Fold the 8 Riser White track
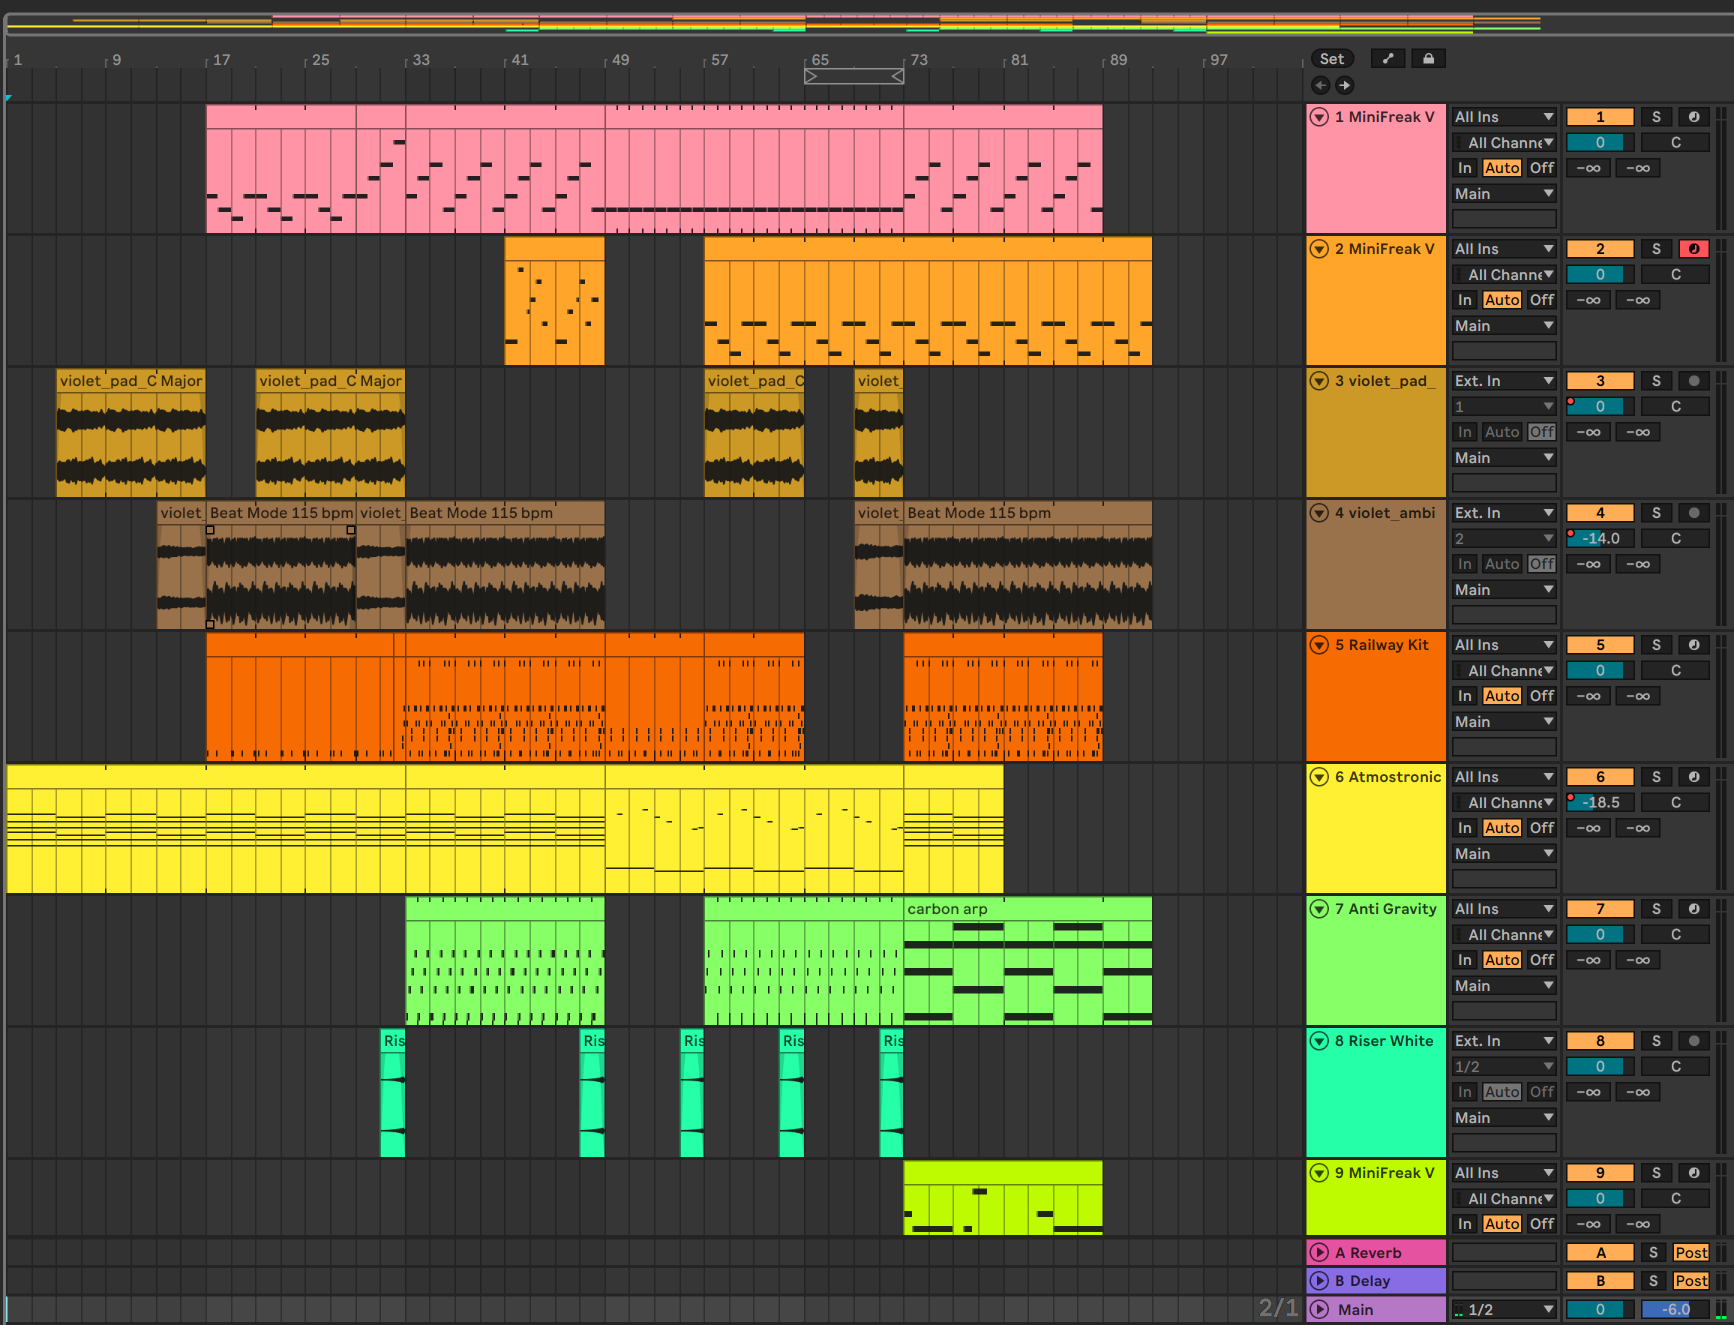This screenshot has height=1325, width=1734. [1319, 1041]
